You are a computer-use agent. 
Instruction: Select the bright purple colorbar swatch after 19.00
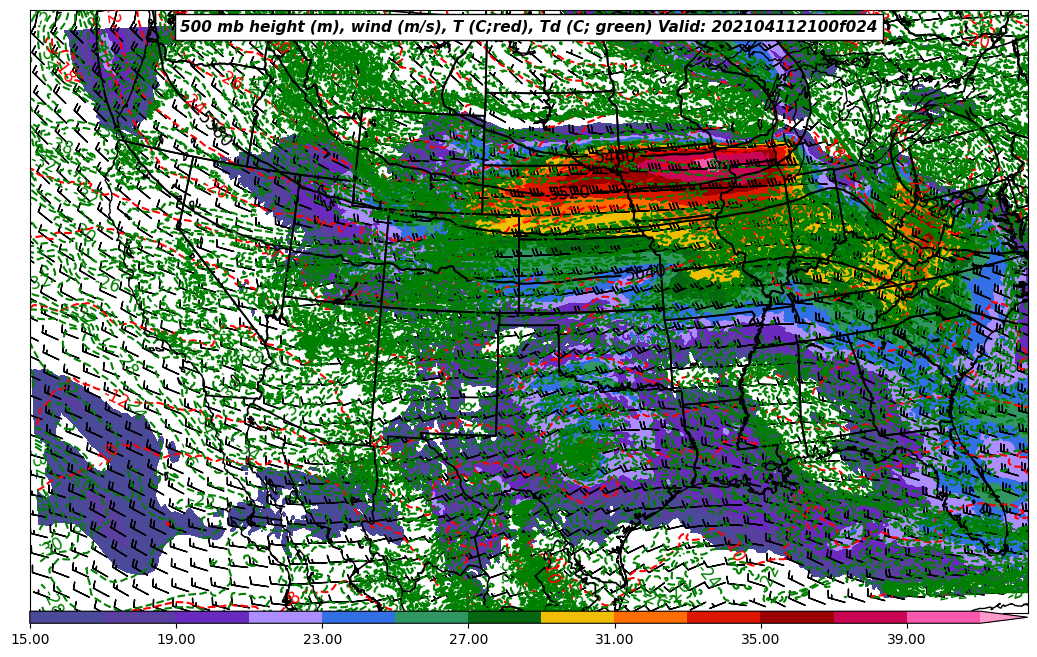(212, 617)
